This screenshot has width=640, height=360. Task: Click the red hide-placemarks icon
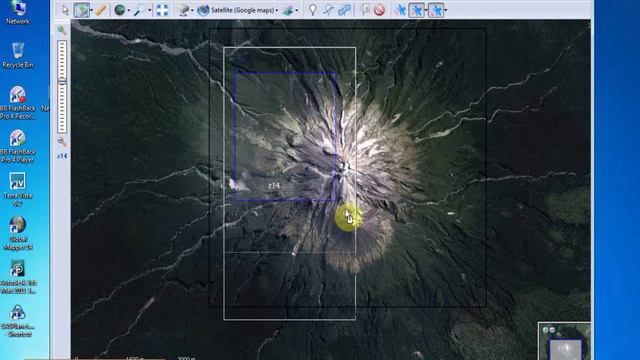pyautogui.click(x=379, y=10)
